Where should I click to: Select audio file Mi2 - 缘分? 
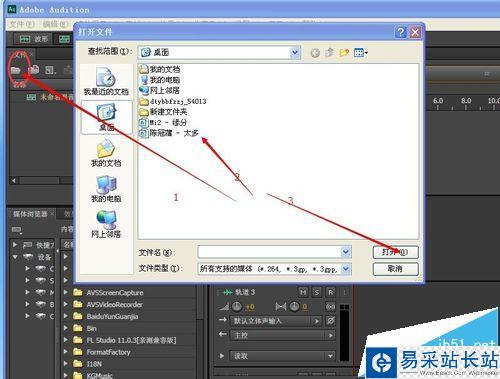pyautogui.click(x=163, y=122)
